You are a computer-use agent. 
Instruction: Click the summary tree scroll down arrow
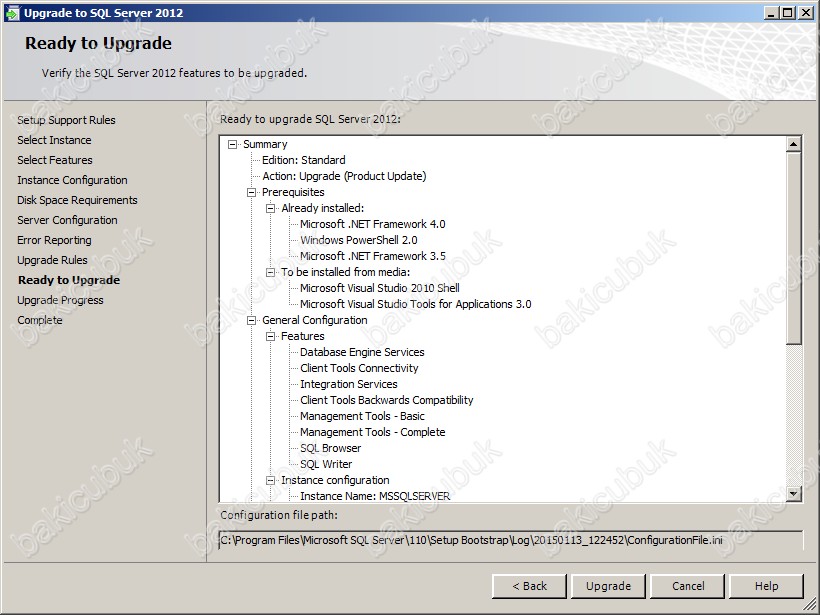coord(794,493)
